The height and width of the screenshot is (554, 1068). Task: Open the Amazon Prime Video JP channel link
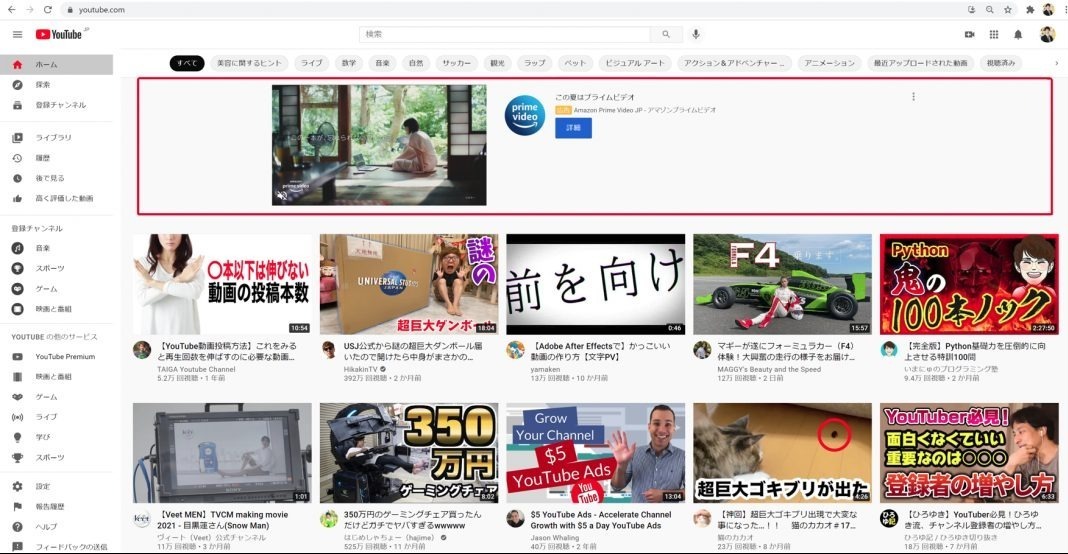(644, 110)
